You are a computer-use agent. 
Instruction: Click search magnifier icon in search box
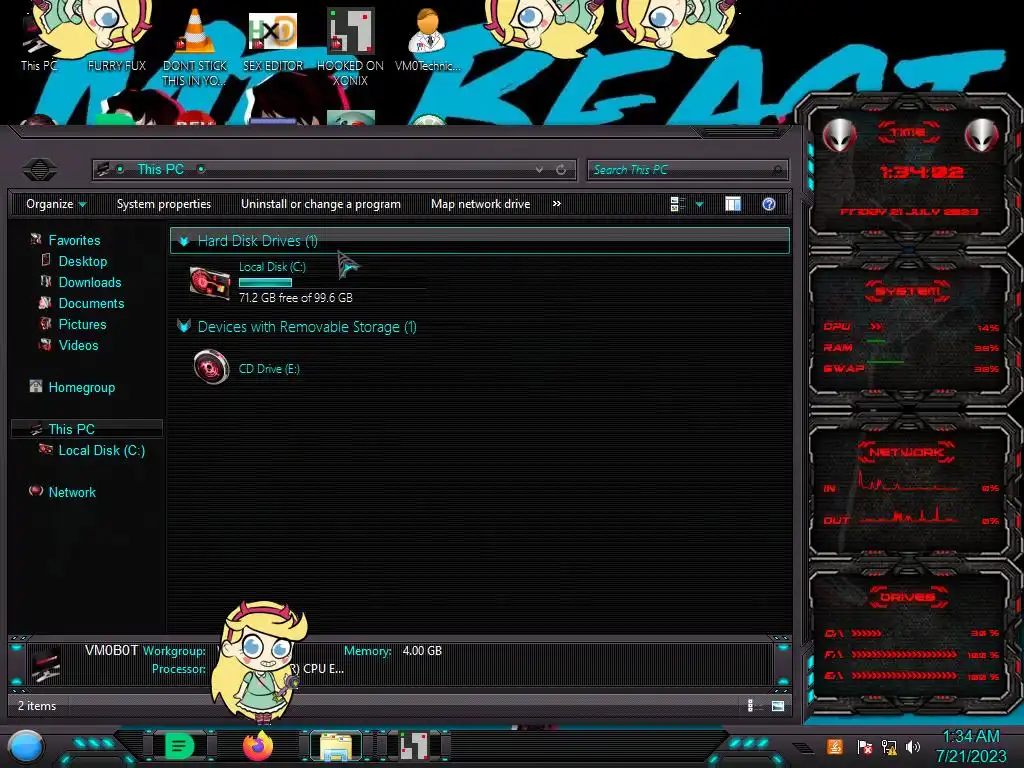tap(777, 170)
